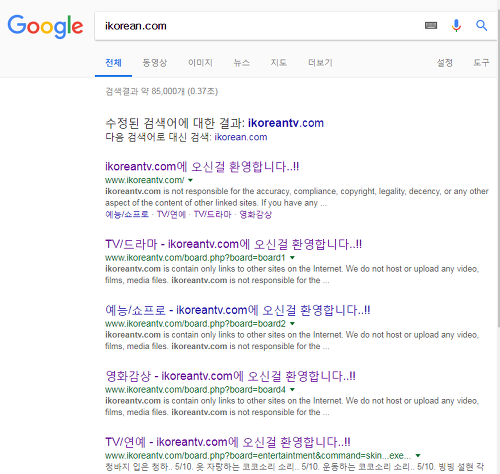
Task: Open sitelink TV/연예 under first result
Action: 171,214
